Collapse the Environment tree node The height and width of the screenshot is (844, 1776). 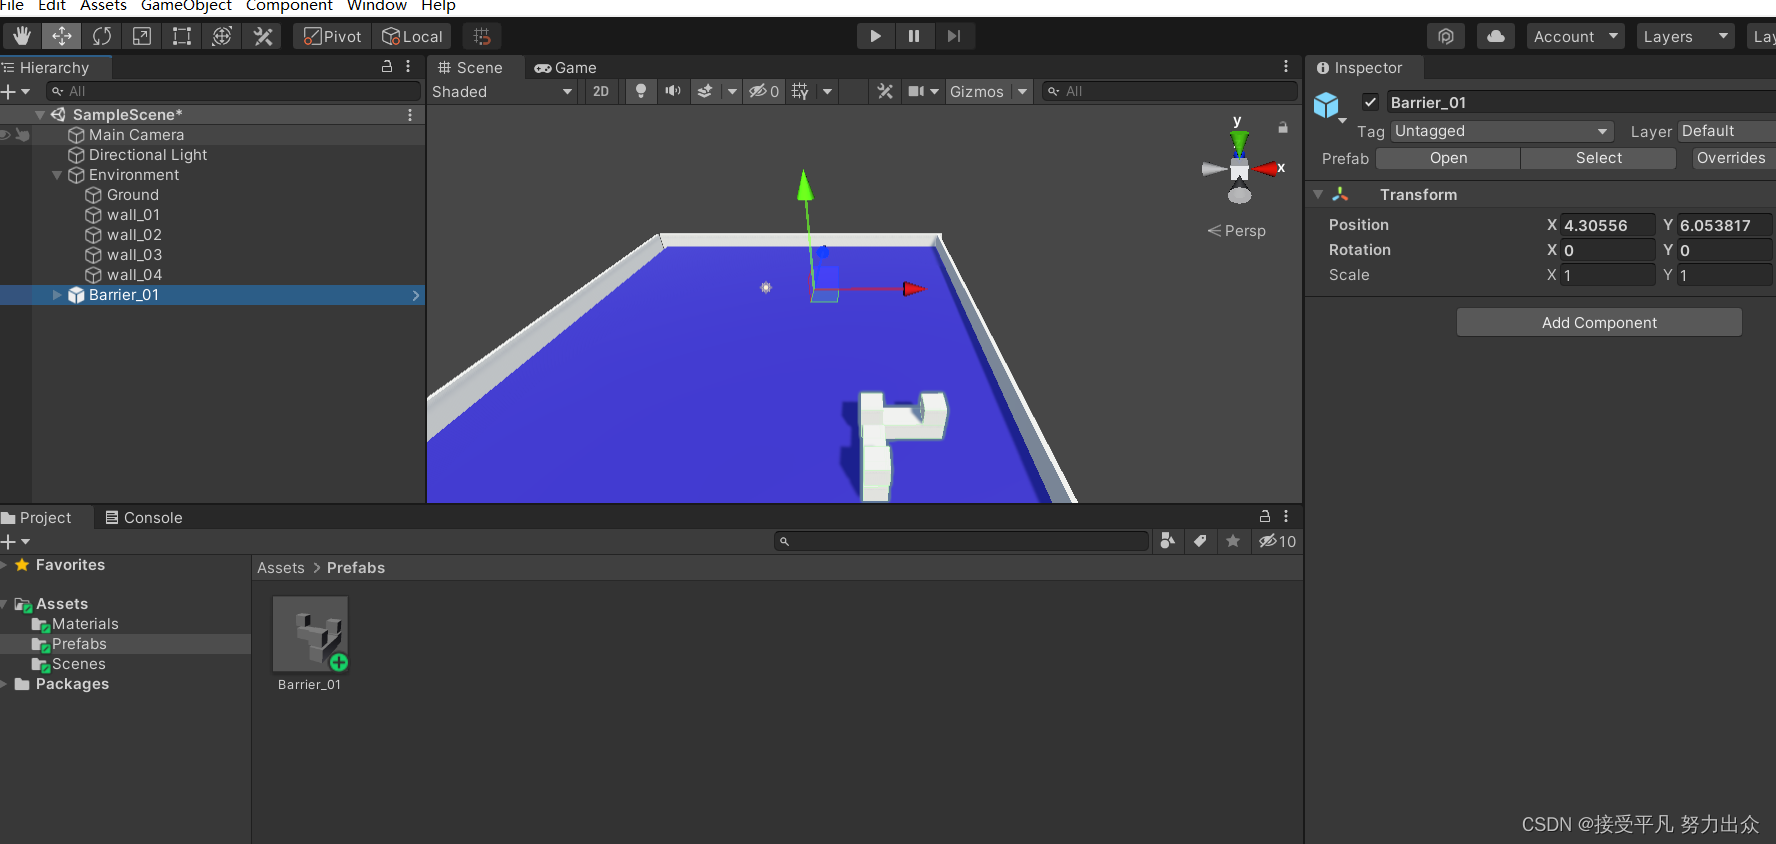click(57, 175)
